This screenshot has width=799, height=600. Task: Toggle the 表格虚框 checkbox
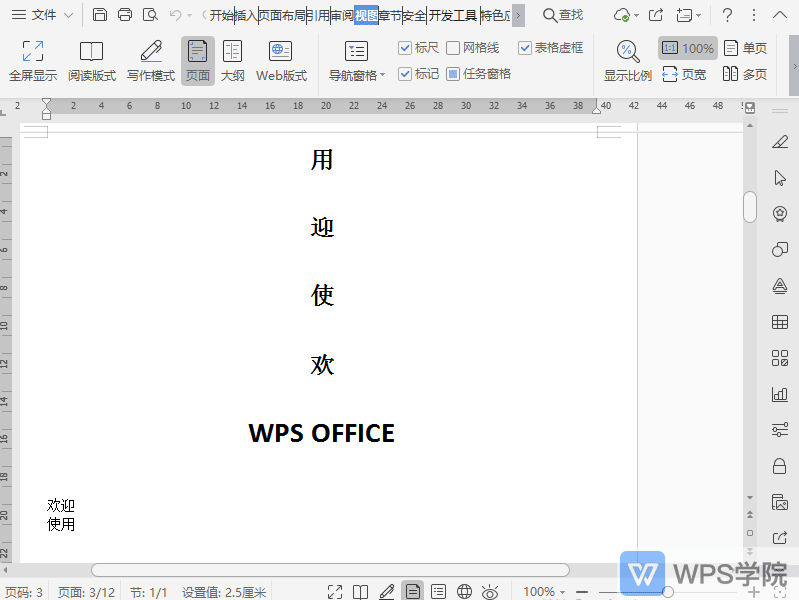[x=551, y=48]
